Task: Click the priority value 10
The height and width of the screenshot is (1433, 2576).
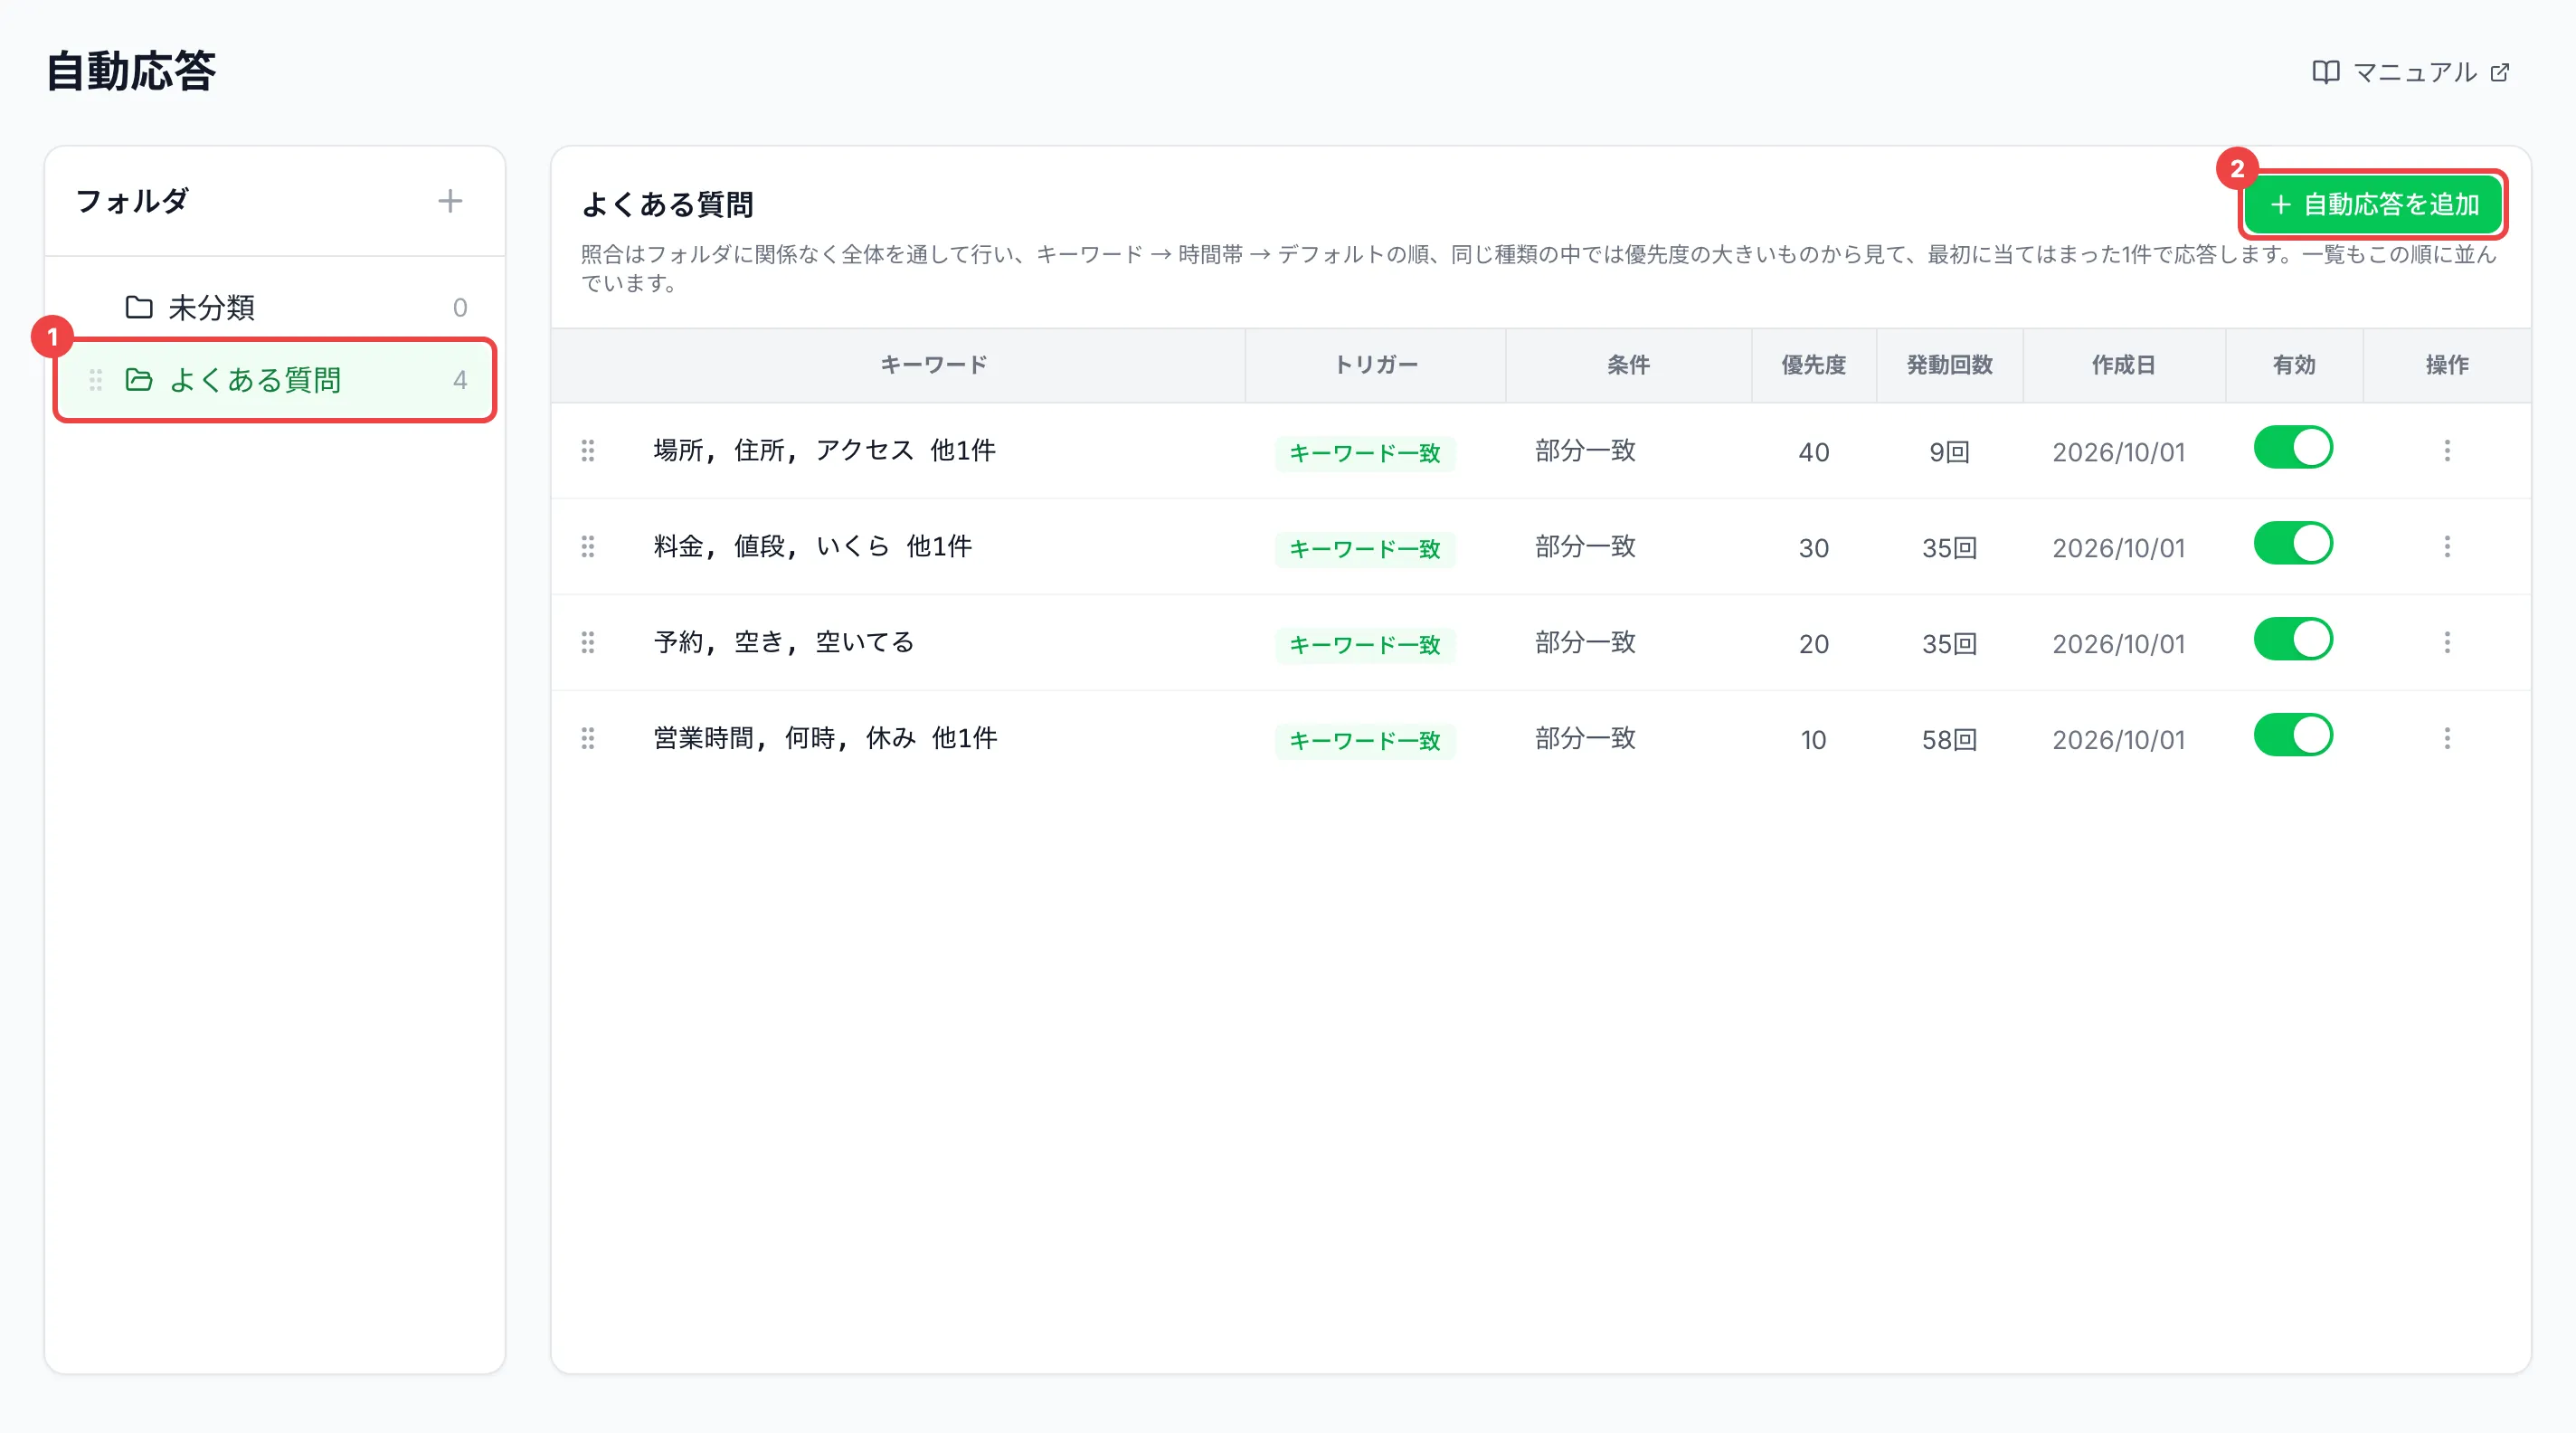Action: tap(1813, 740)
